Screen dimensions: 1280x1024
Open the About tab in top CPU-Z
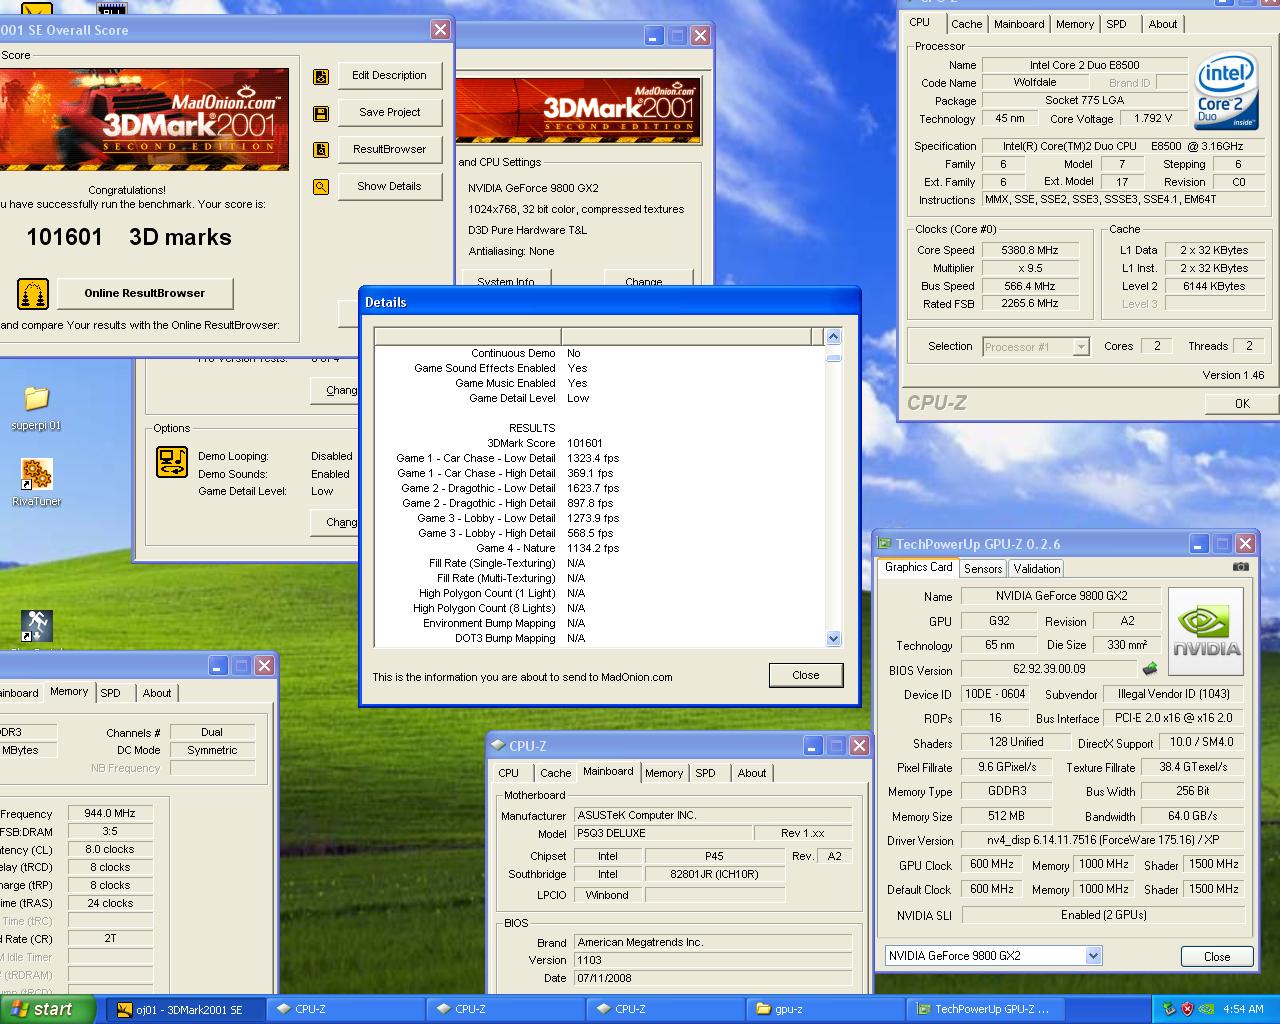[x=1162, y=24]
